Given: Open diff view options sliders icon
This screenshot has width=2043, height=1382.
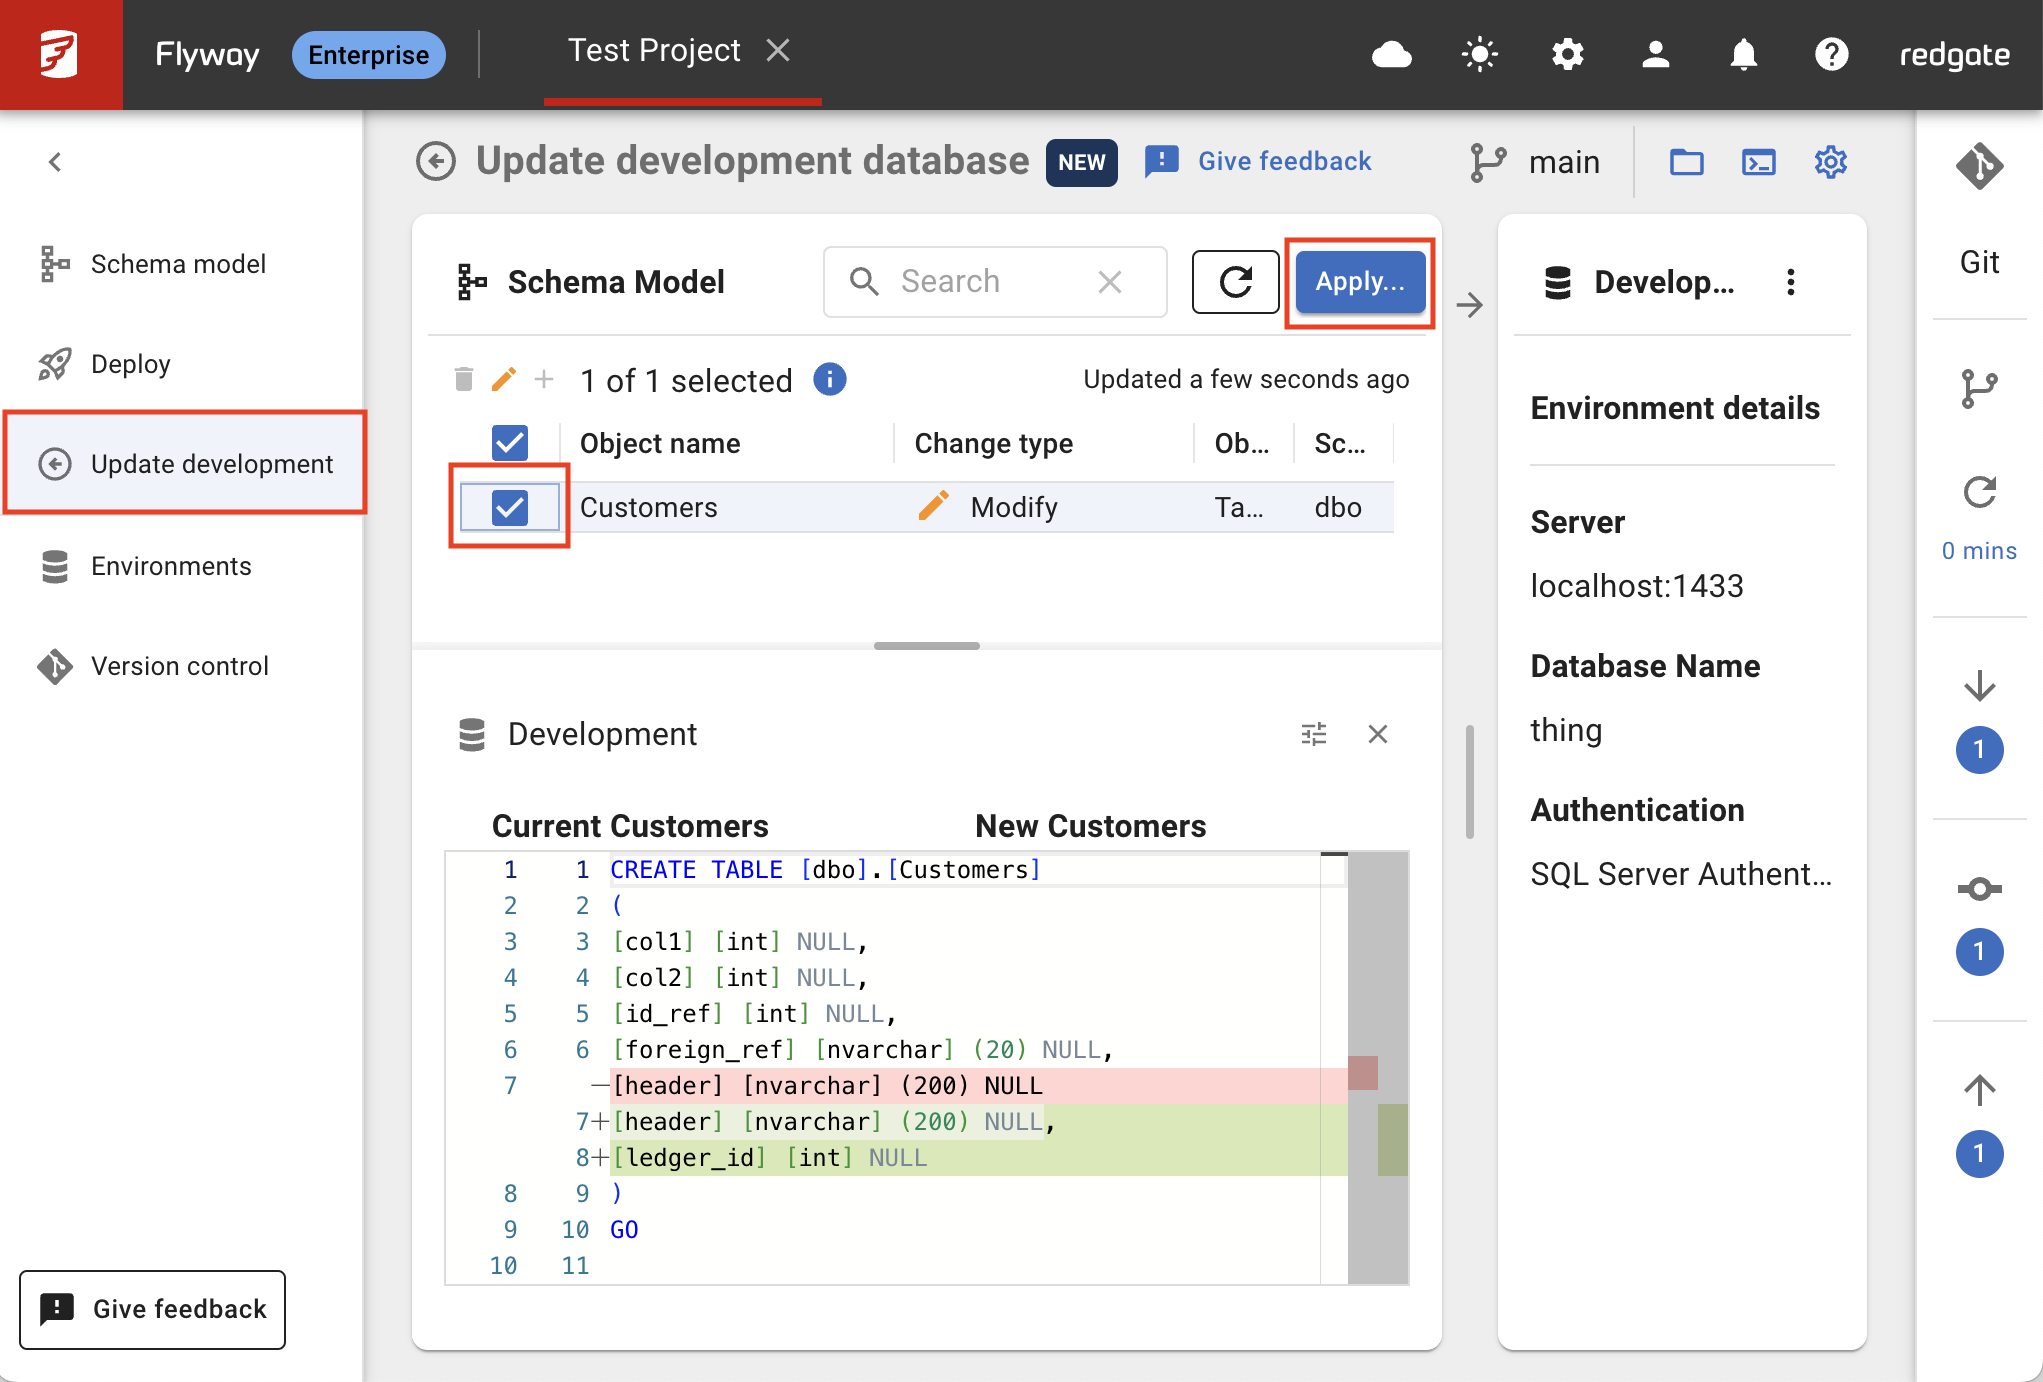Looking at the screenshot, I should coord(1314,734).
